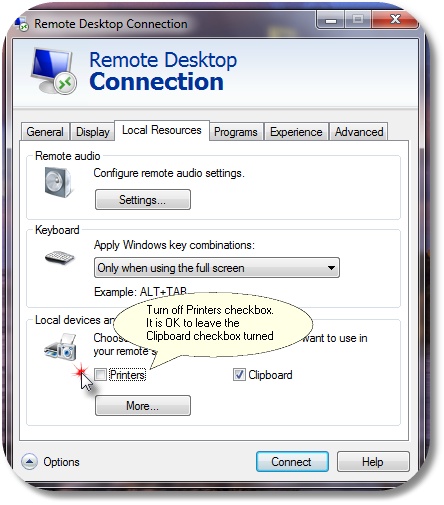Image resolution: width=444 pixels, height=505 pixels.
Task: Click 'Apply Windows key combinations:' label
Action: click(x=174, y=245)
